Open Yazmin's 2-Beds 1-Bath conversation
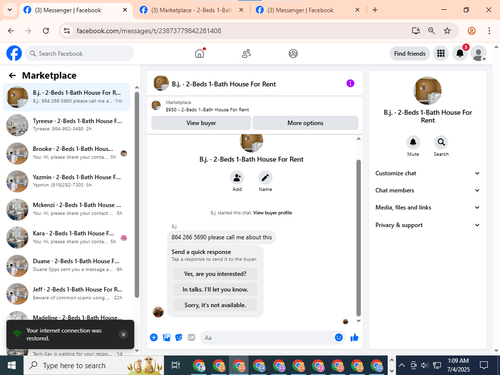Viewport: 500px width, 375px height. [x=67, y=181]
